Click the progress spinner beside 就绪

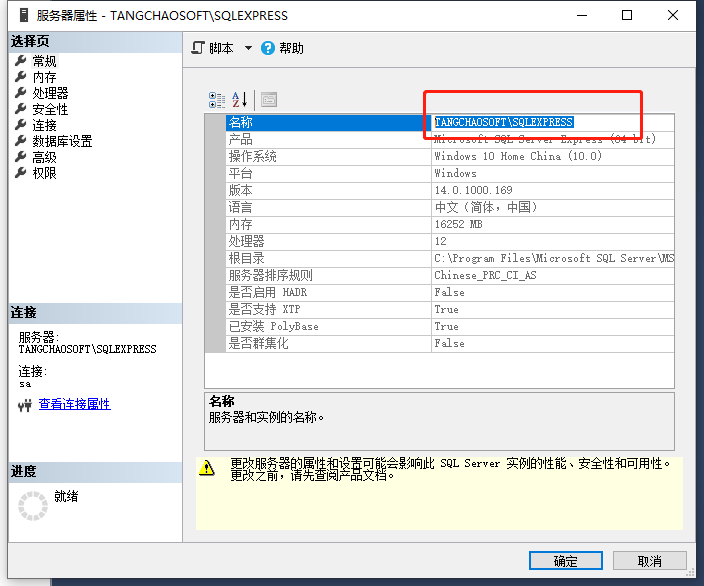tap(33, 506)
